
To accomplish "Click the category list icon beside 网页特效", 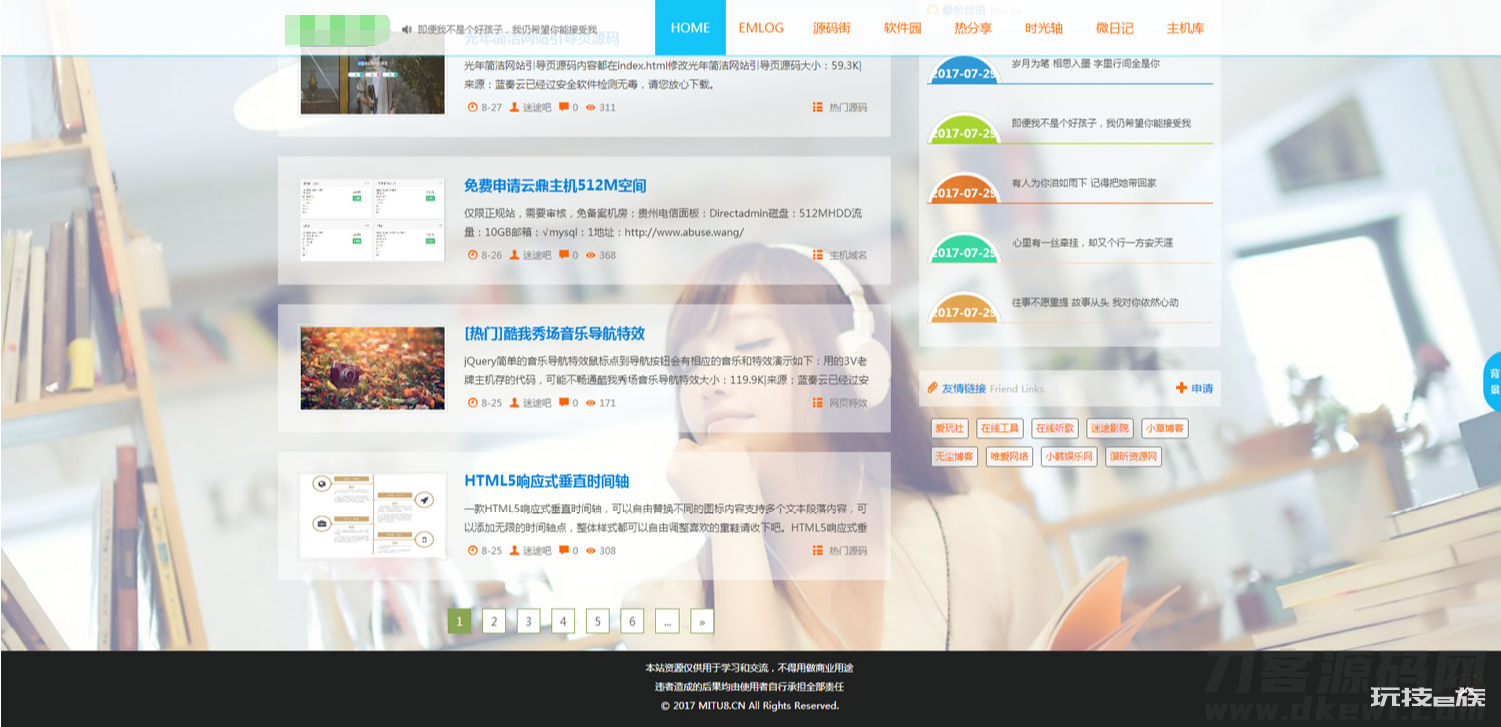I will click(x=818, y=403).
